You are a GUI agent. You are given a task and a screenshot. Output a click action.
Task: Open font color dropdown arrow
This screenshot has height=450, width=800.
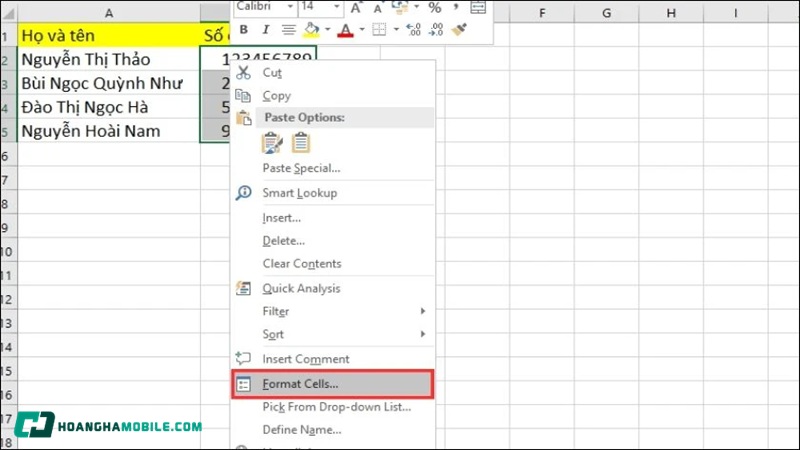[x=362, y=30]
